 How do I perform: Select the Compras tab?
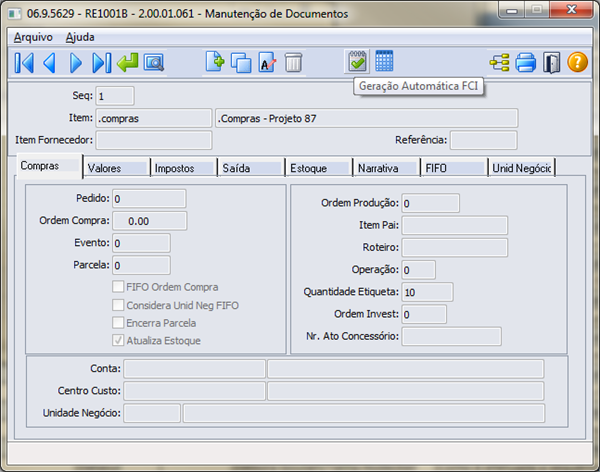pyautogui.click(x=49, y=166)
